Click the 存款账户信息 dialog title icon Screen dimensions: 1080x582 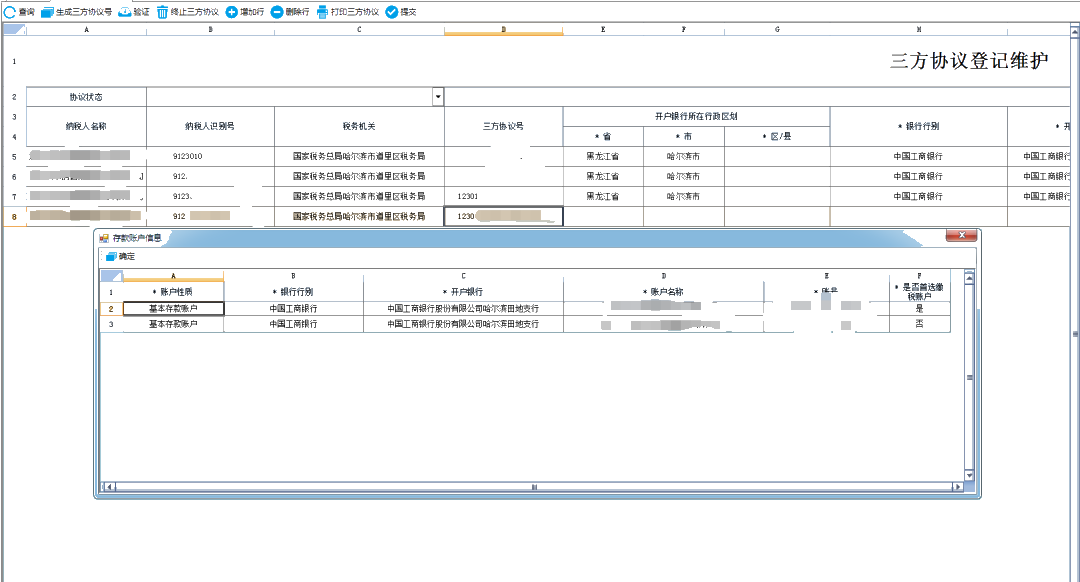[x=104, y=238]
